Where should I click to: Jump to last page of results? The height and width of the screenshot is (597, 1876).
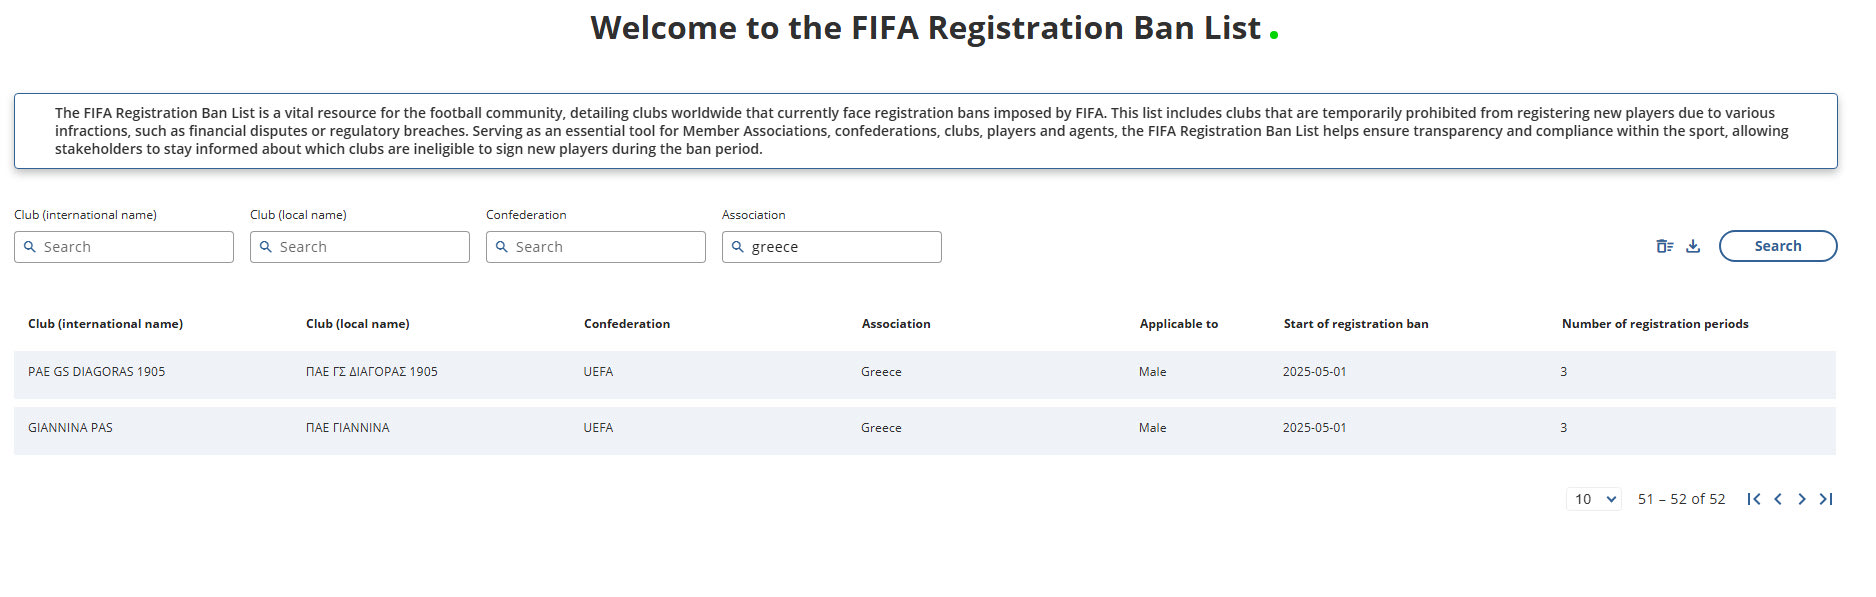coord(1826,499)
